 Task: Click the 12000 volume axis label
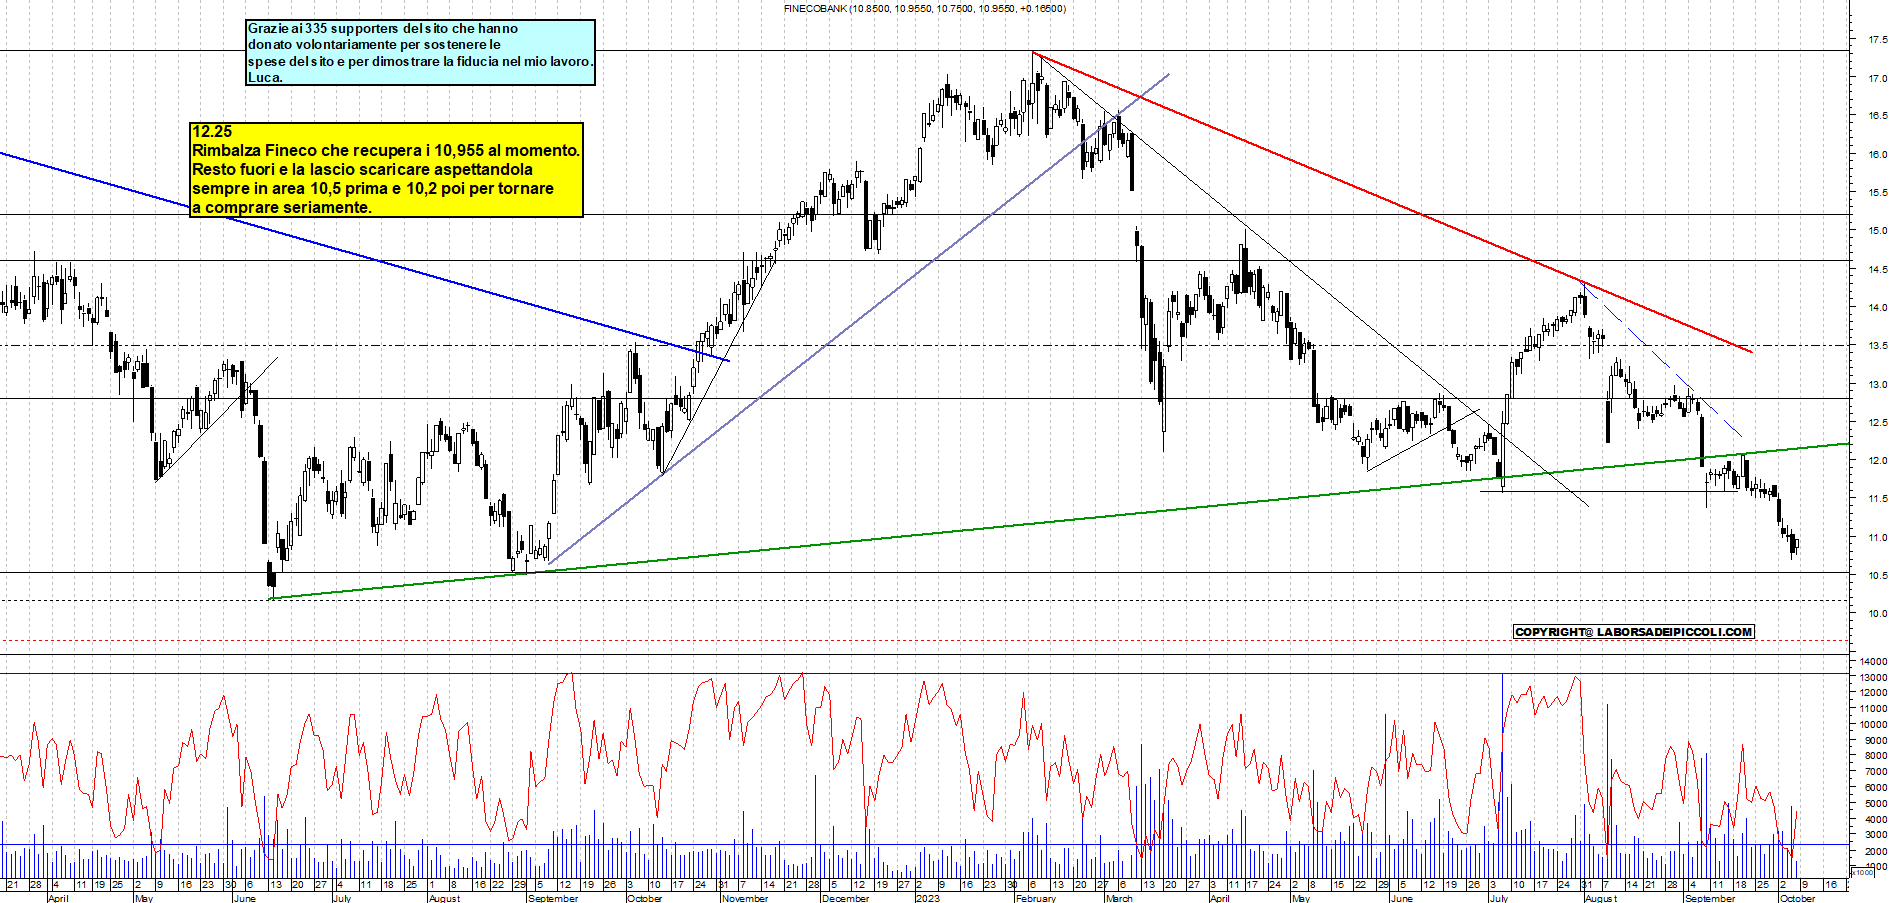pyautogui.click(x=1873, y=693)
